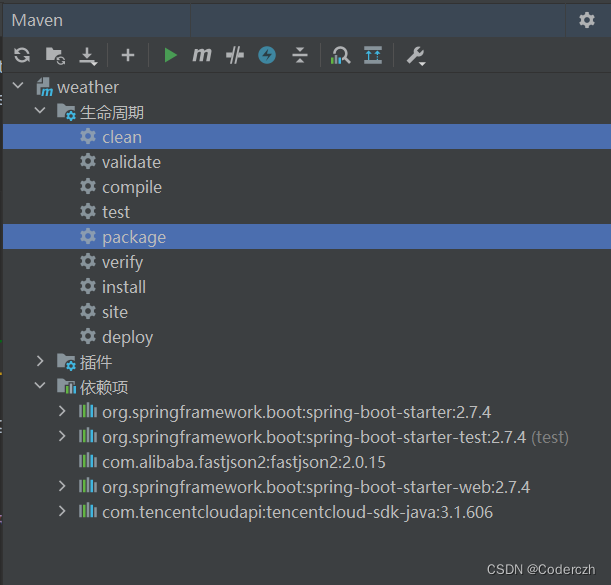Select the deploy lifecycle goal

pos(307,336)
